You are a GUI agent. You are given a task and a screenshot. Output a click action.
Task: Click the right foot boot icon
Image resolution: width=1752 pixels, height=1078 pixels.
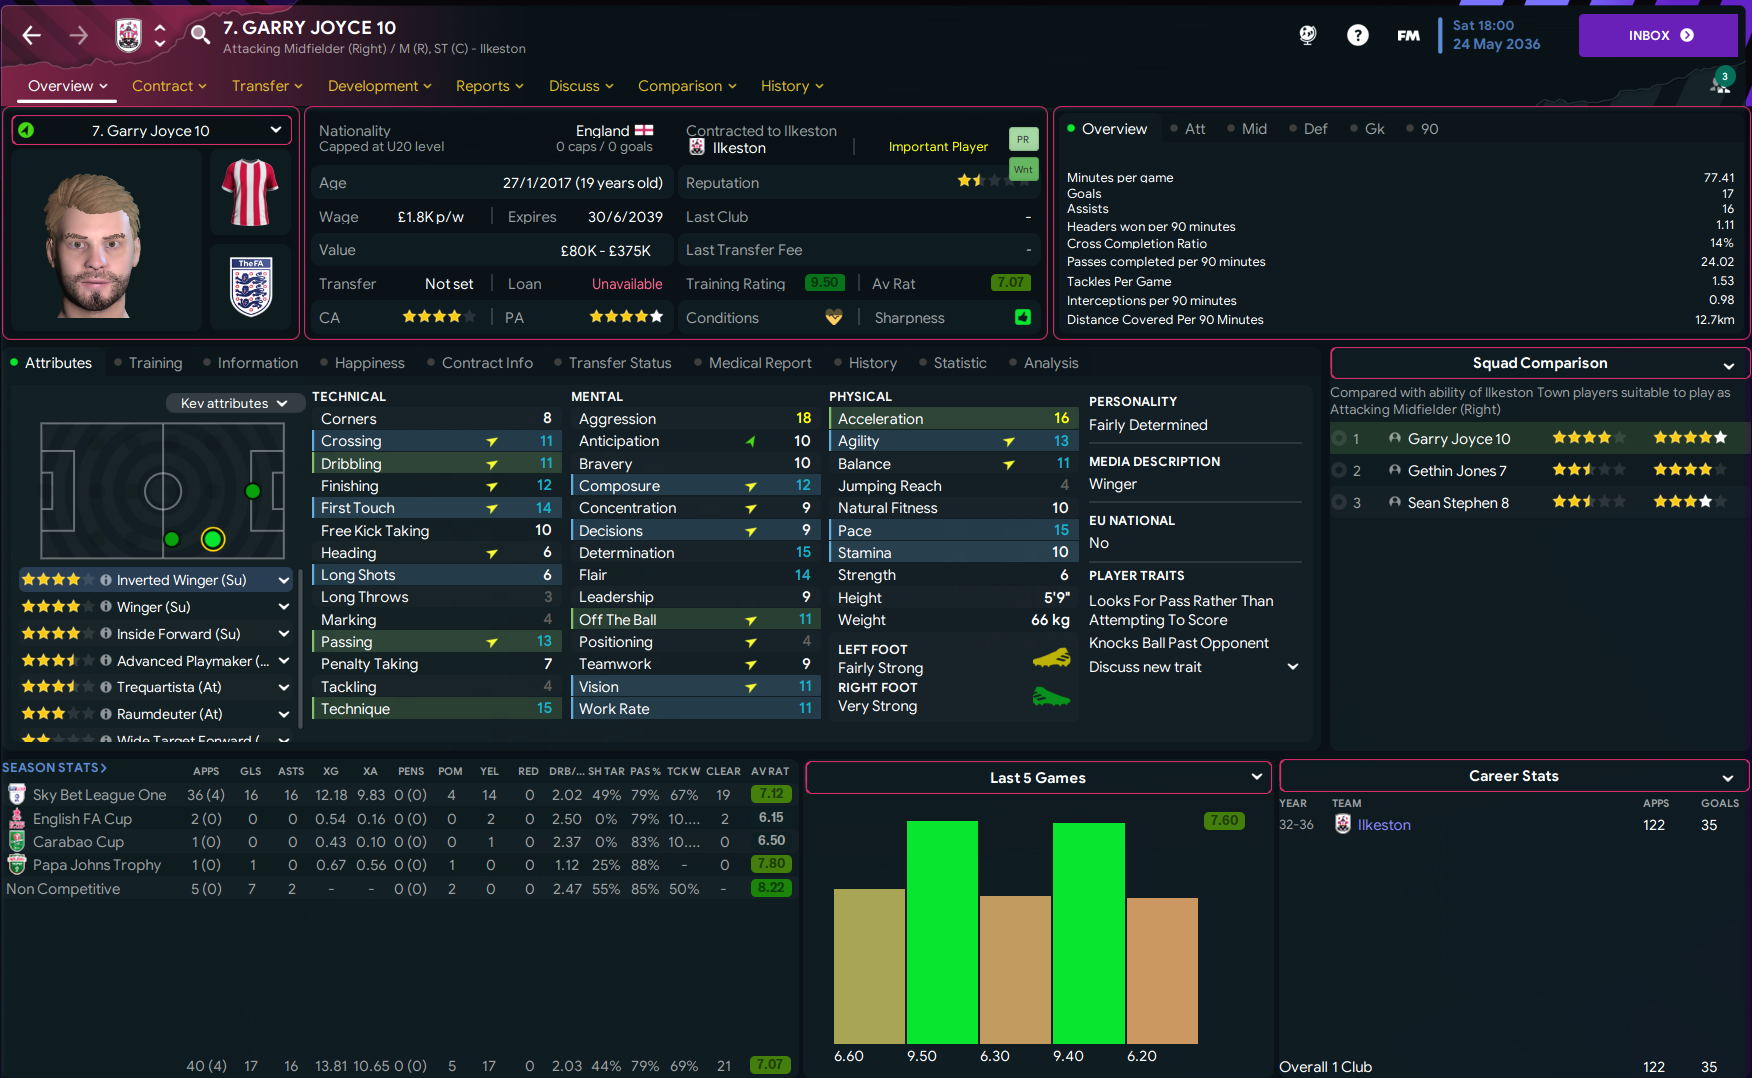[x=1051, y=696]
